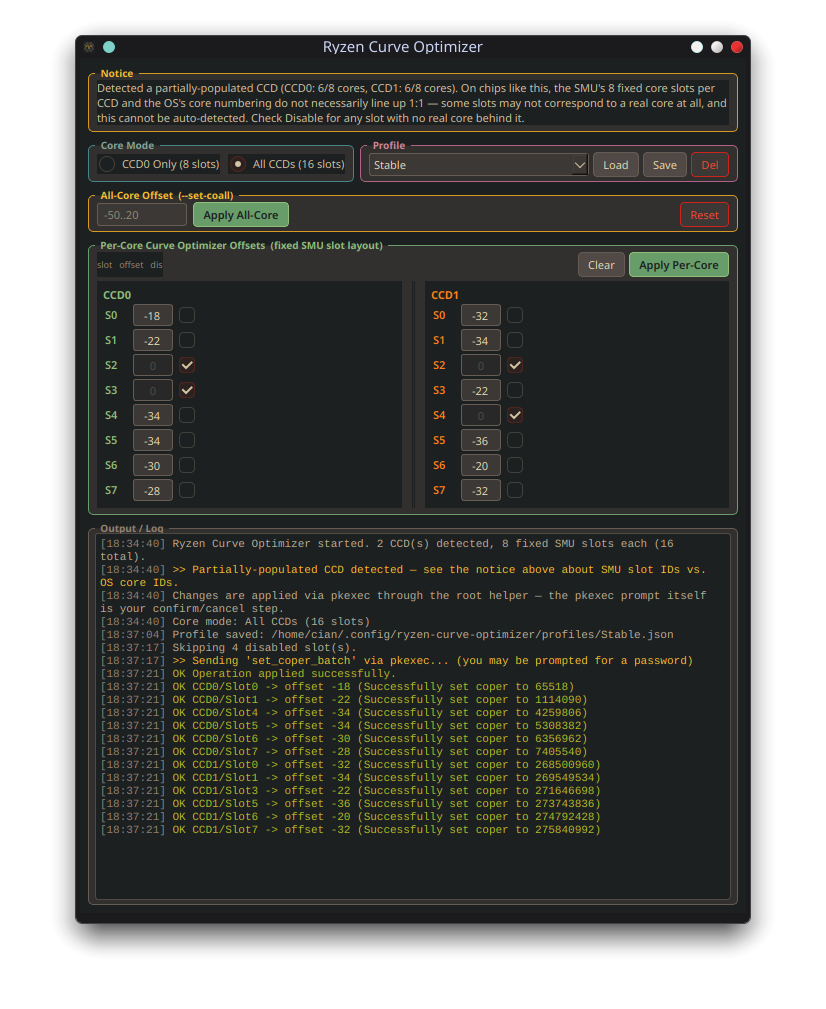This screenshot has height=1009, width=826.
Task: Minimize the Ryzen Curve Optimizer window
Action: click(x=697, y=47)
